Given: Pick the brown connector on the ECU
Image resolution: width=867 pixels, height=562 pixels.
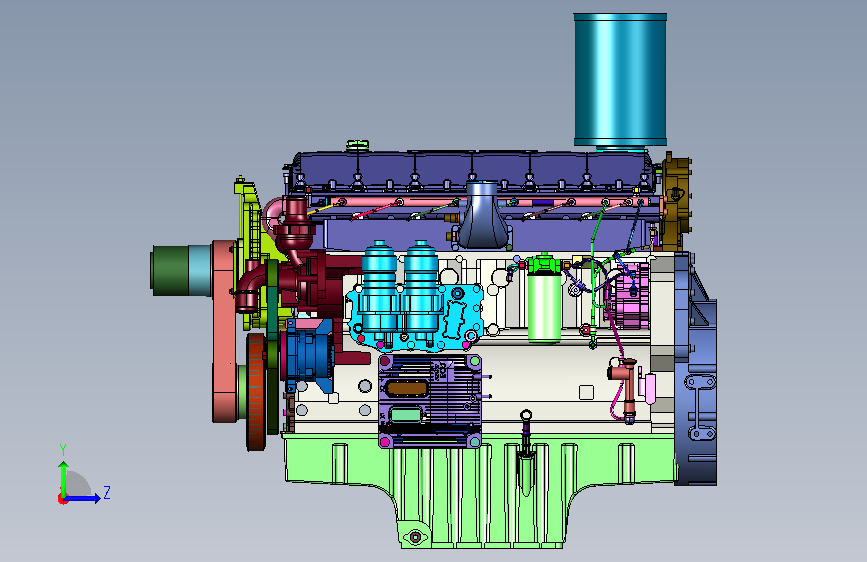Looking at the screenshot, I should point(405,388).
